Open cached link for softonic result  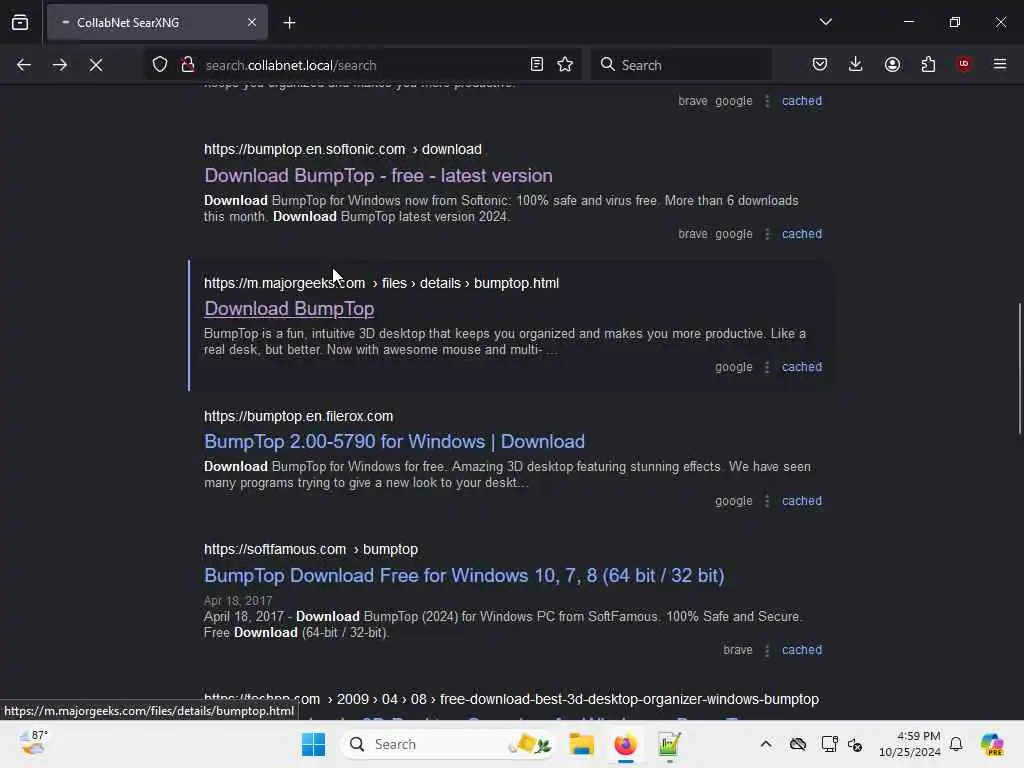point(802,234)
